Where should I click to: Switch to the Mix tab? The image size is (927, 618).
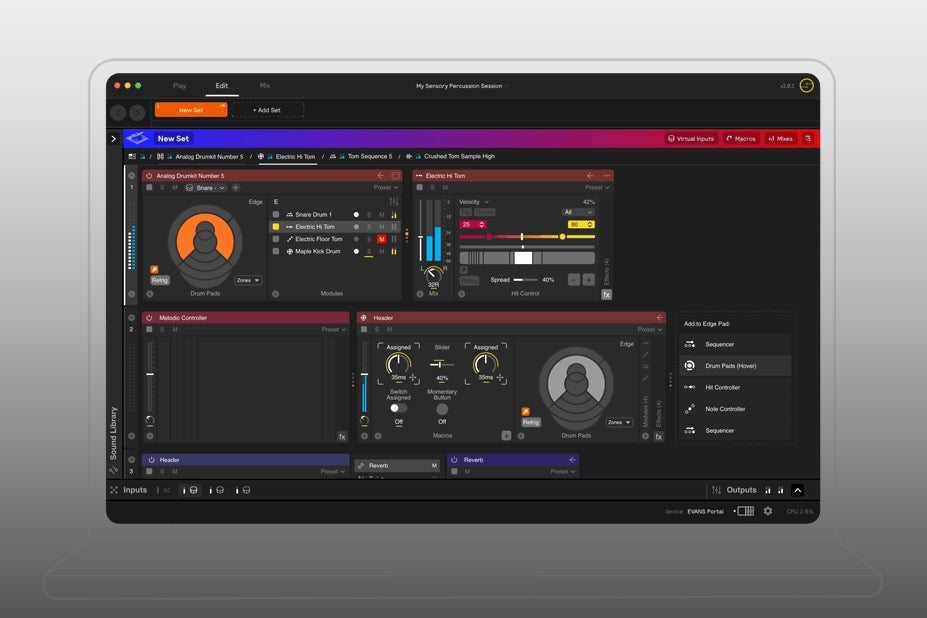[265, 86]
